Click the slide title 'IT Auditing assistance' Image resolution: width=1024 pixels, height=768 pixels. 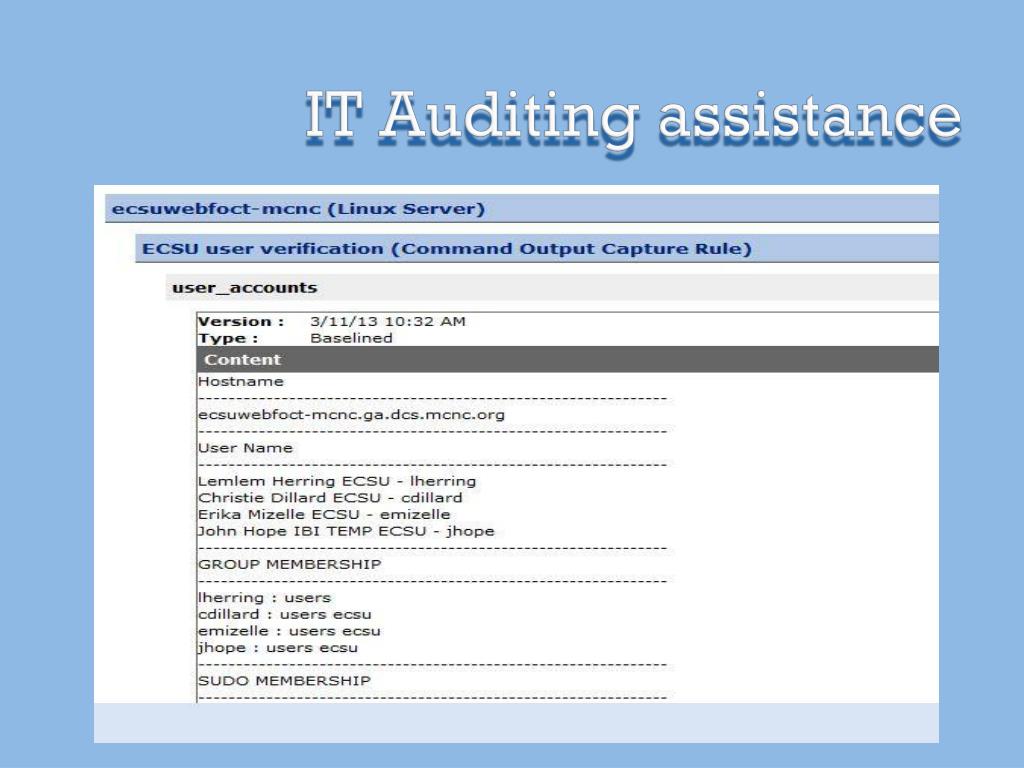[x=633, y=120]
